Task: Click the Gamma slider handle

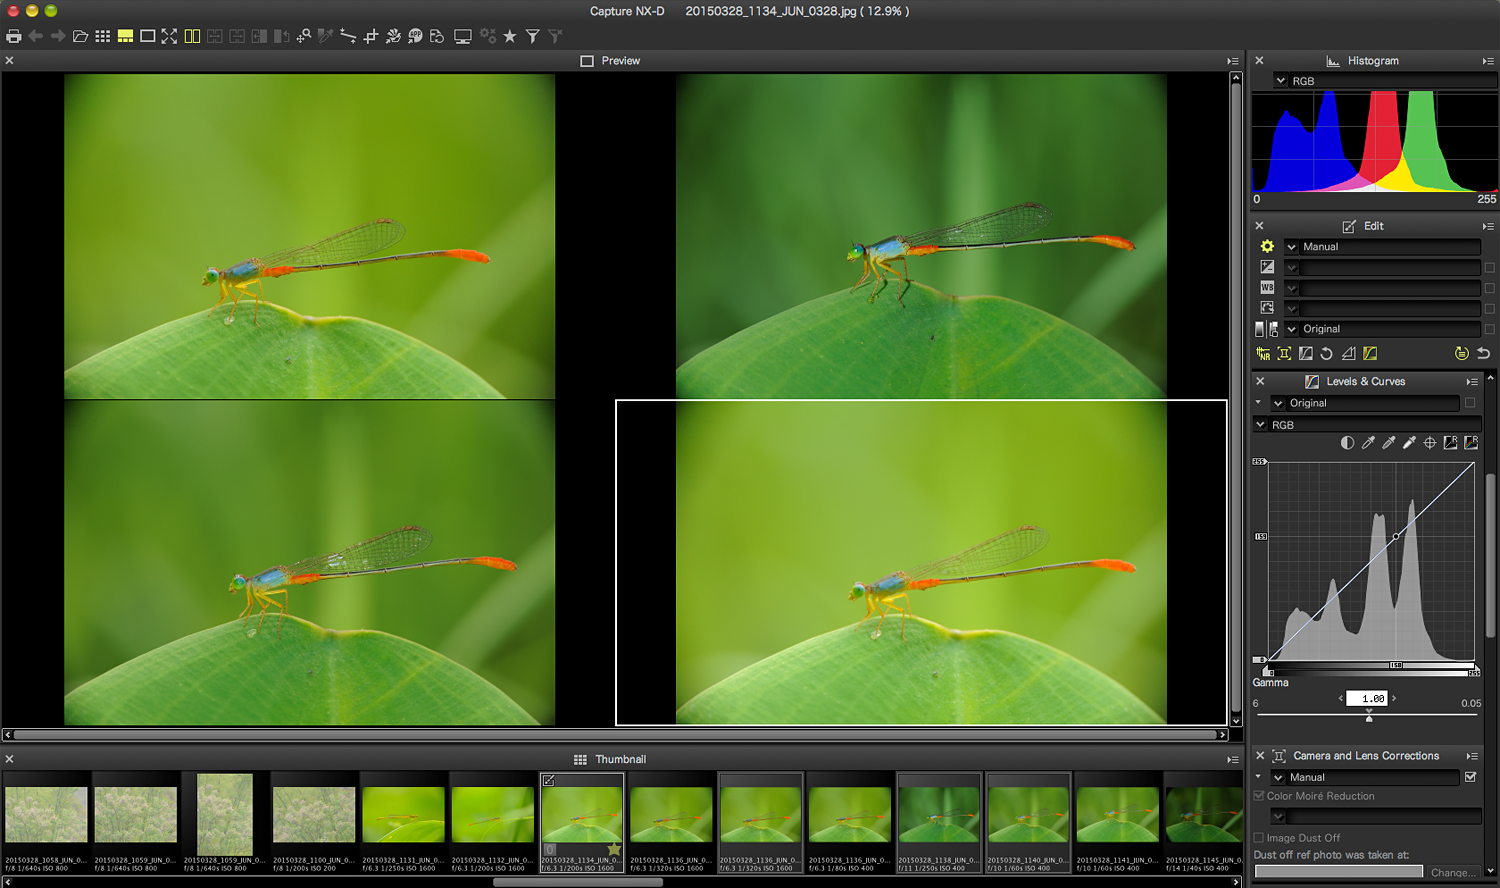Action: pyautogui.click(x=1369, y=718)
